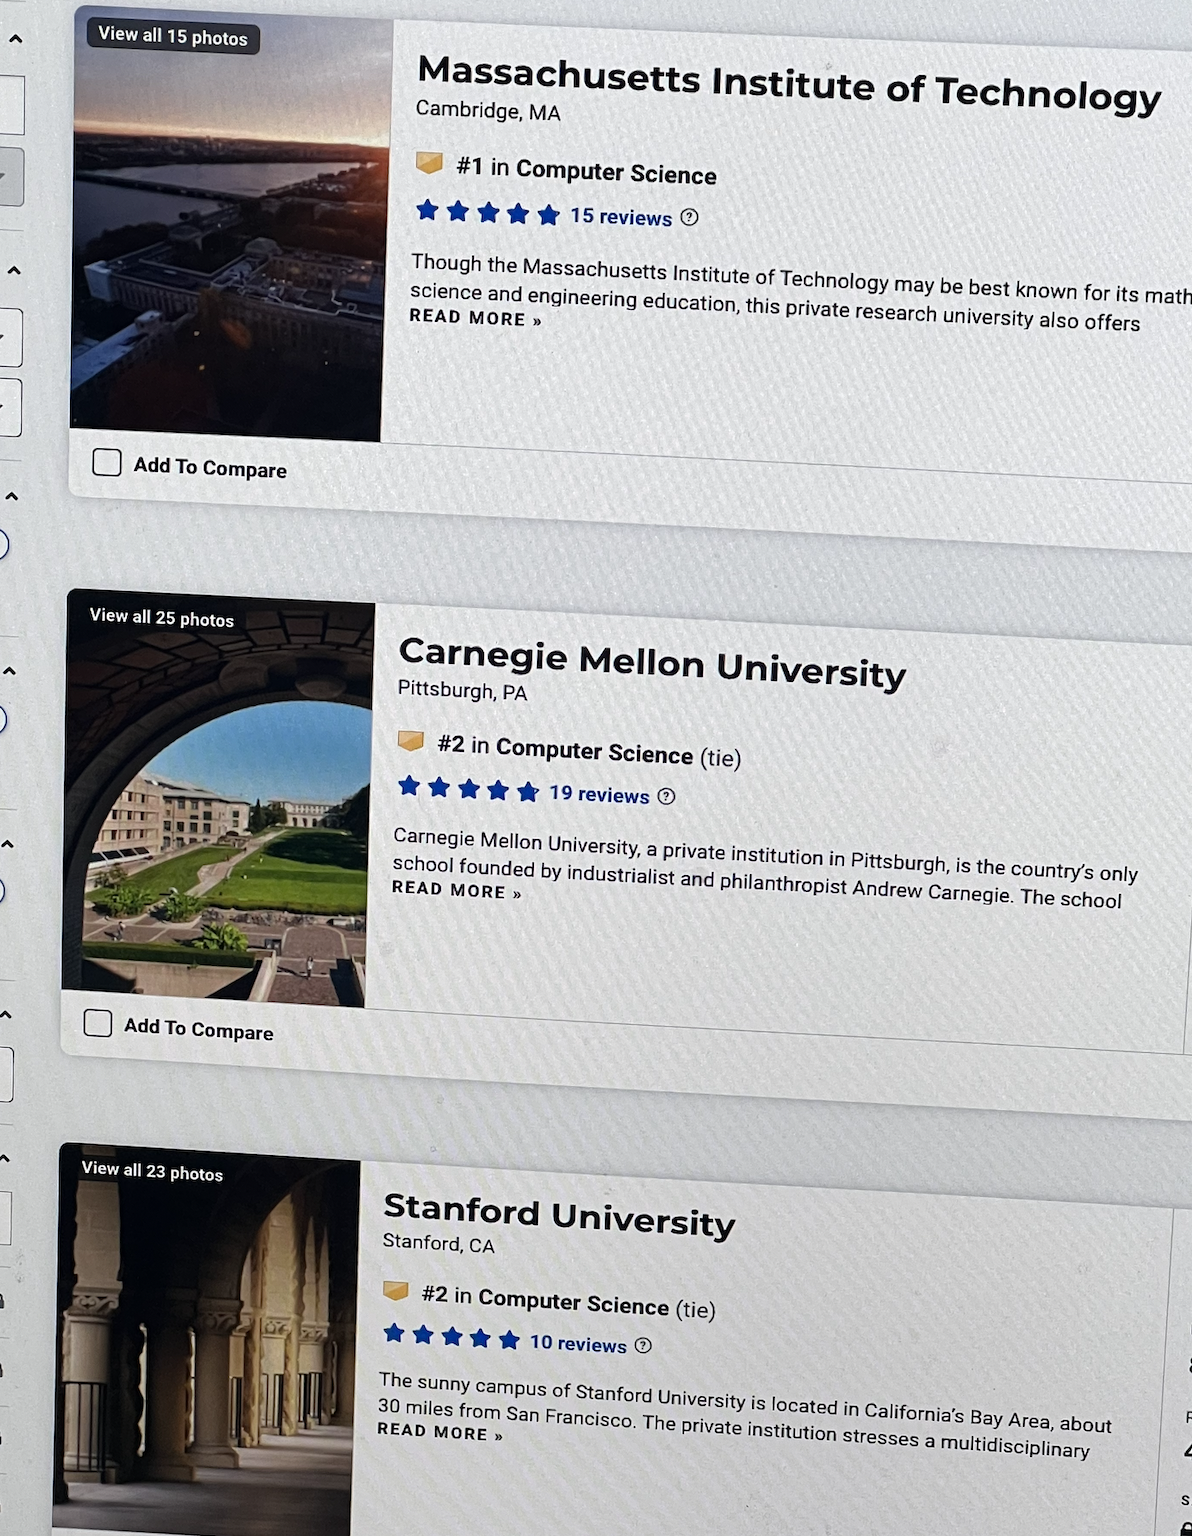Click the blue star rating for Stanford University
Viewport: 1192px width, 1536px height.
[452, 1337]
